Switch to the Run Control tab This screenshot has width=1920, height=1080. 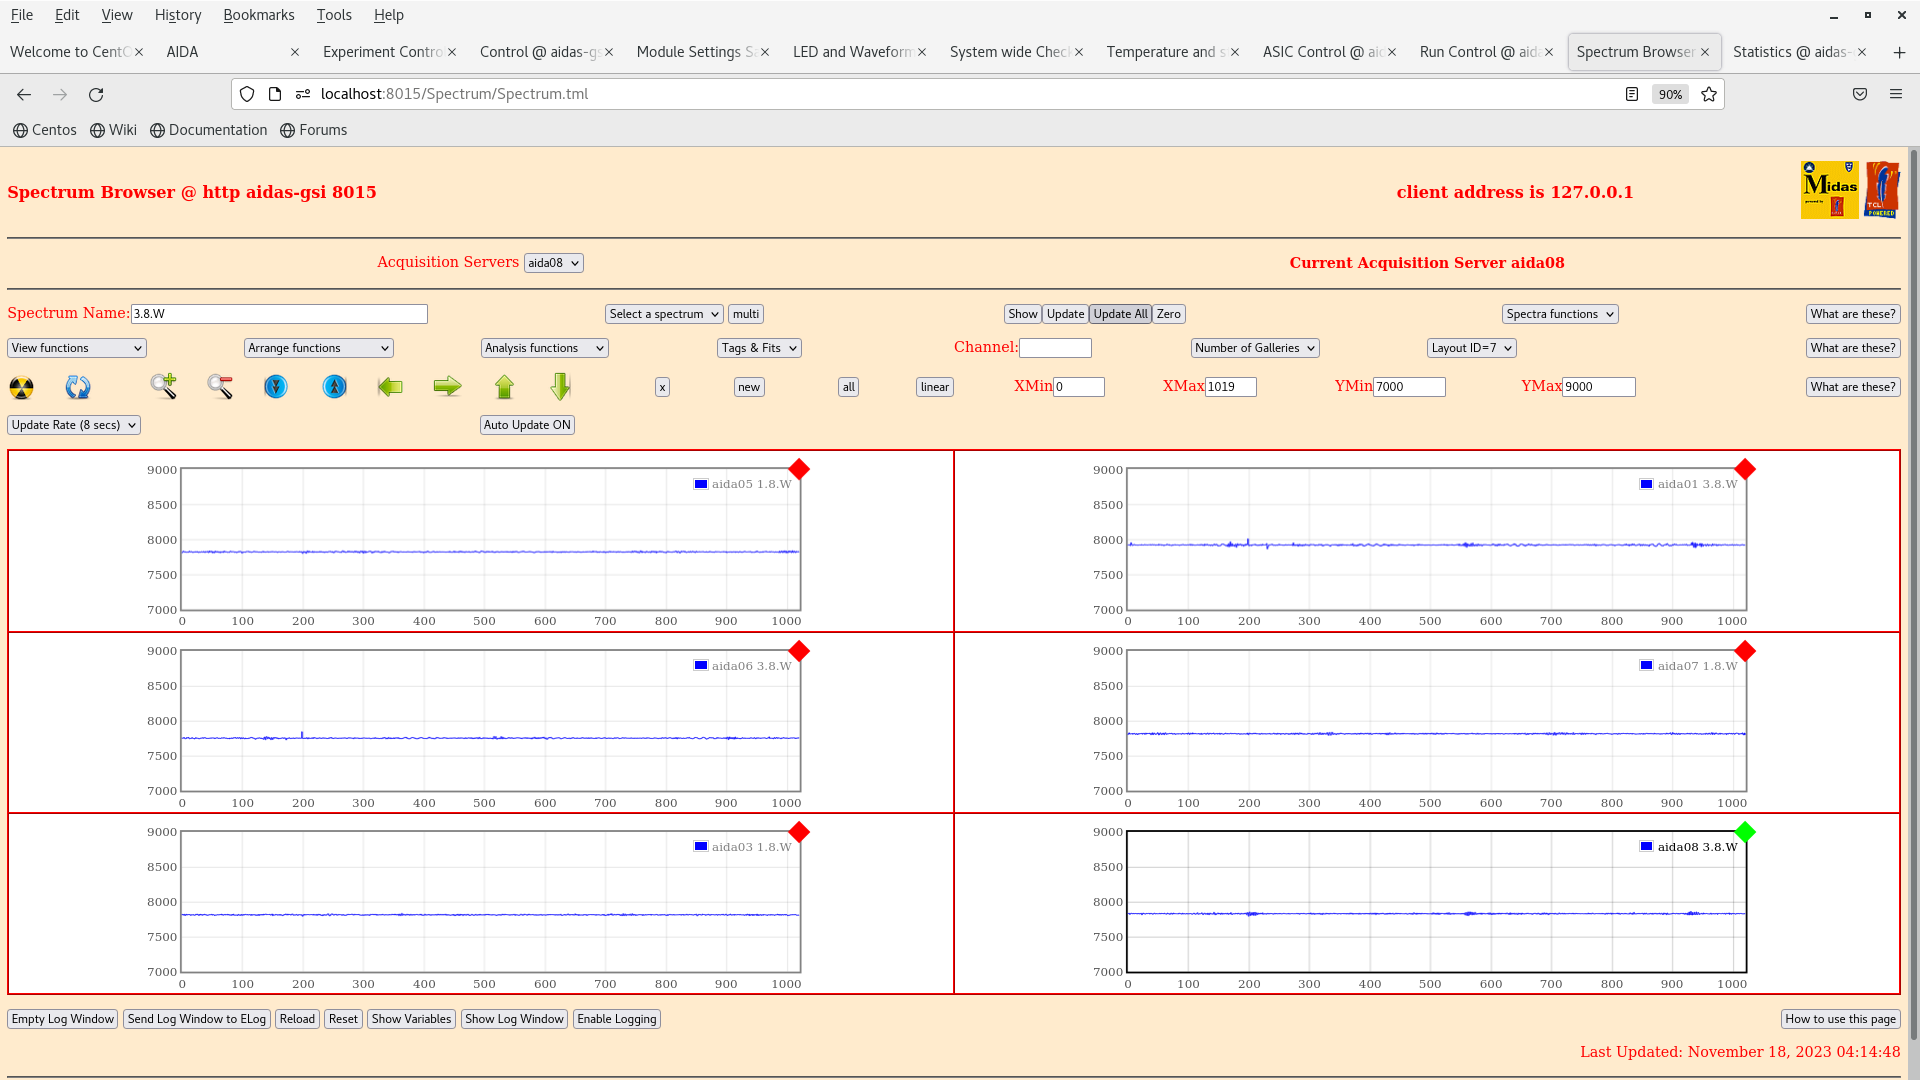pyautogui.click(x=1478, y=52)
